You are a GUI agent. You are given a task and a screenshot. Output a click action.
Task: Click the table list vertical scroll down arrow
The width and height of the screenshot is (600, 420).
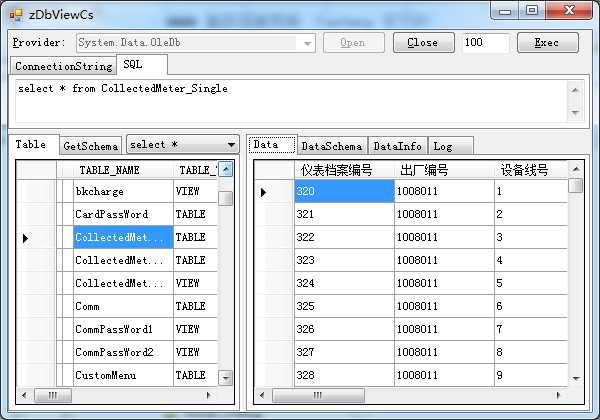coord(226,378)
